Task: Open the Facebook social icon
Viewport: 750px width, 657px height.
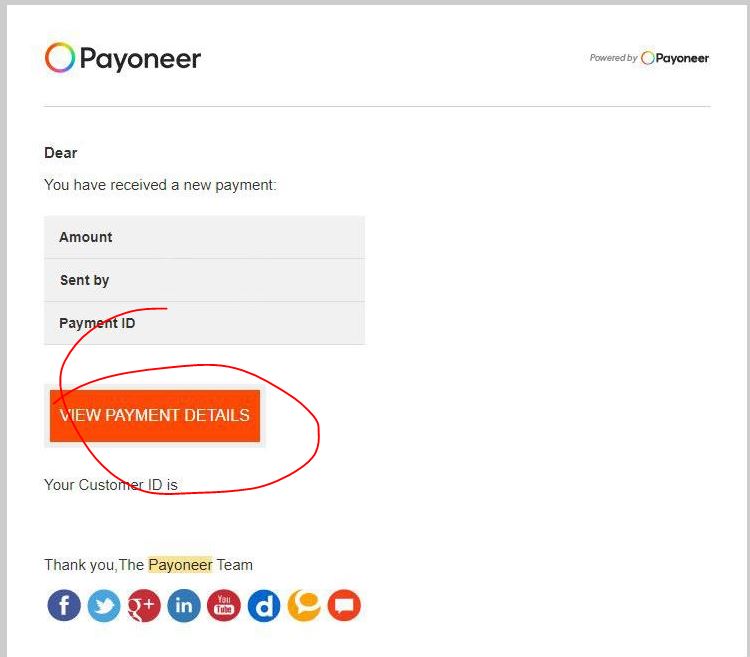Action: tap(64, 605)
